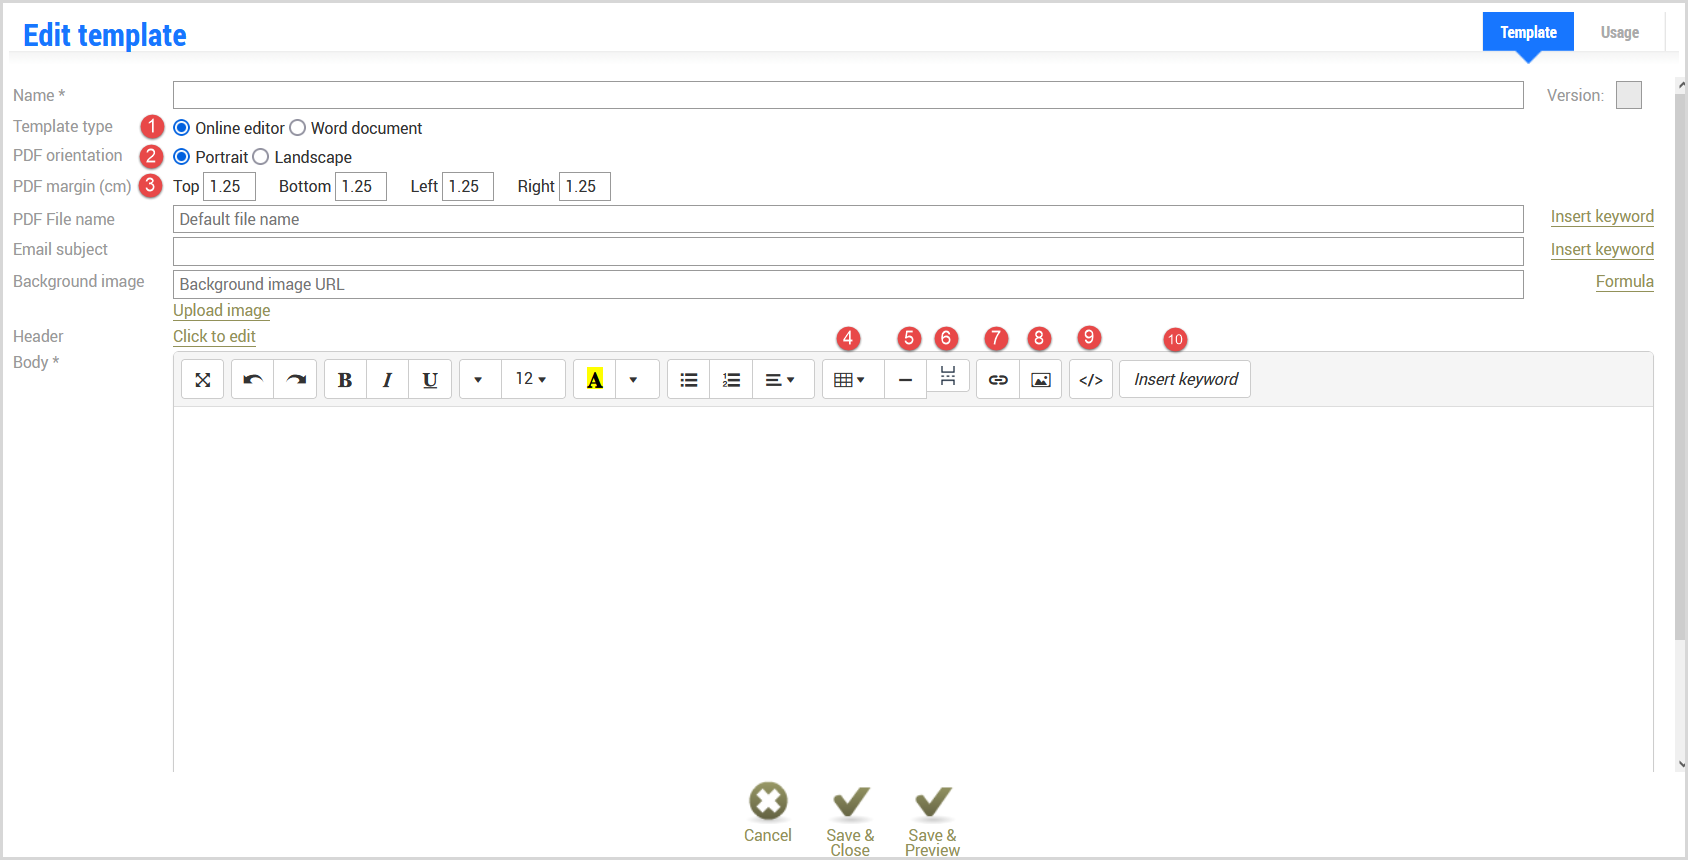Apply yellow text highlight color
The image size is (1688, 860).
595,380
